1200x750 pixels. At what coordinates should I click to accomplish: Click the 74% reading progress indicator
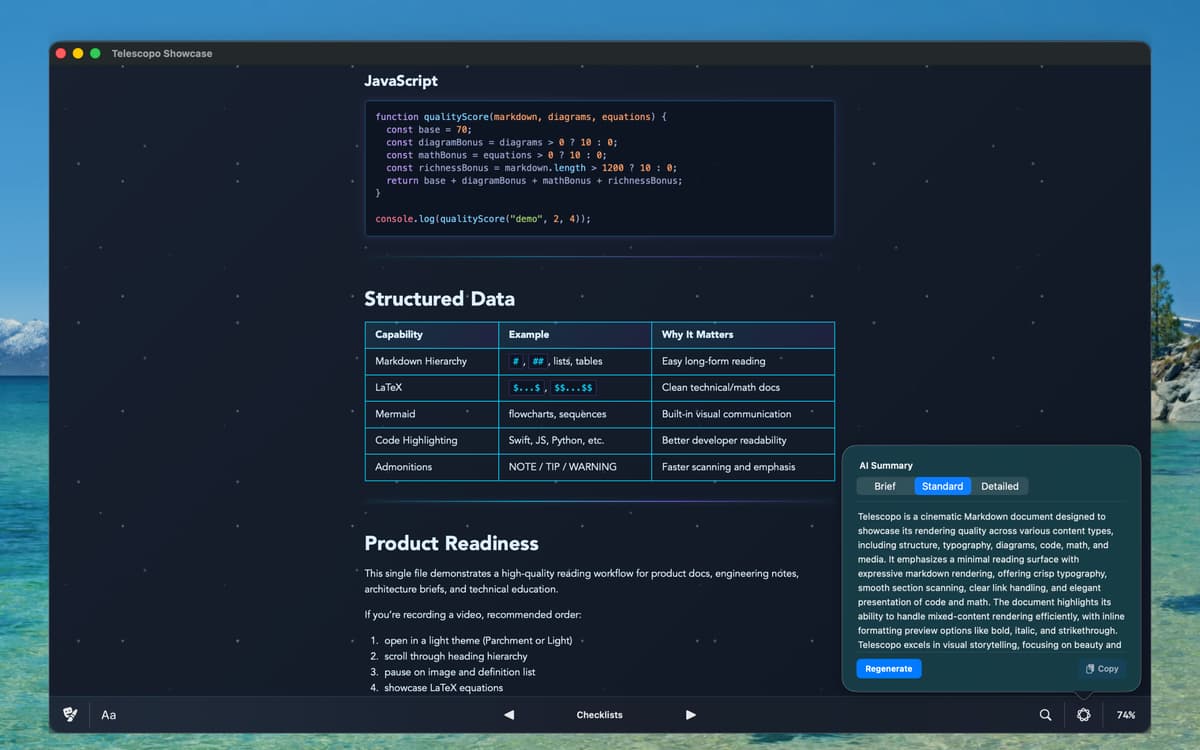[1126, 715]
